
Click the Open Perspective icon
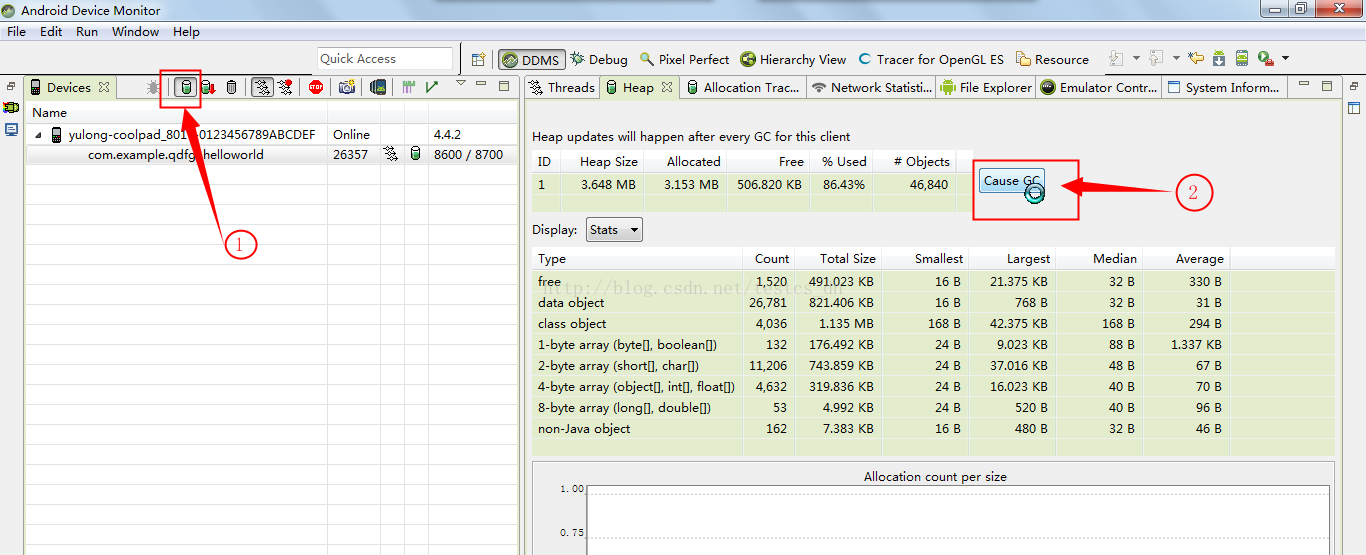(x=479, y=60)
